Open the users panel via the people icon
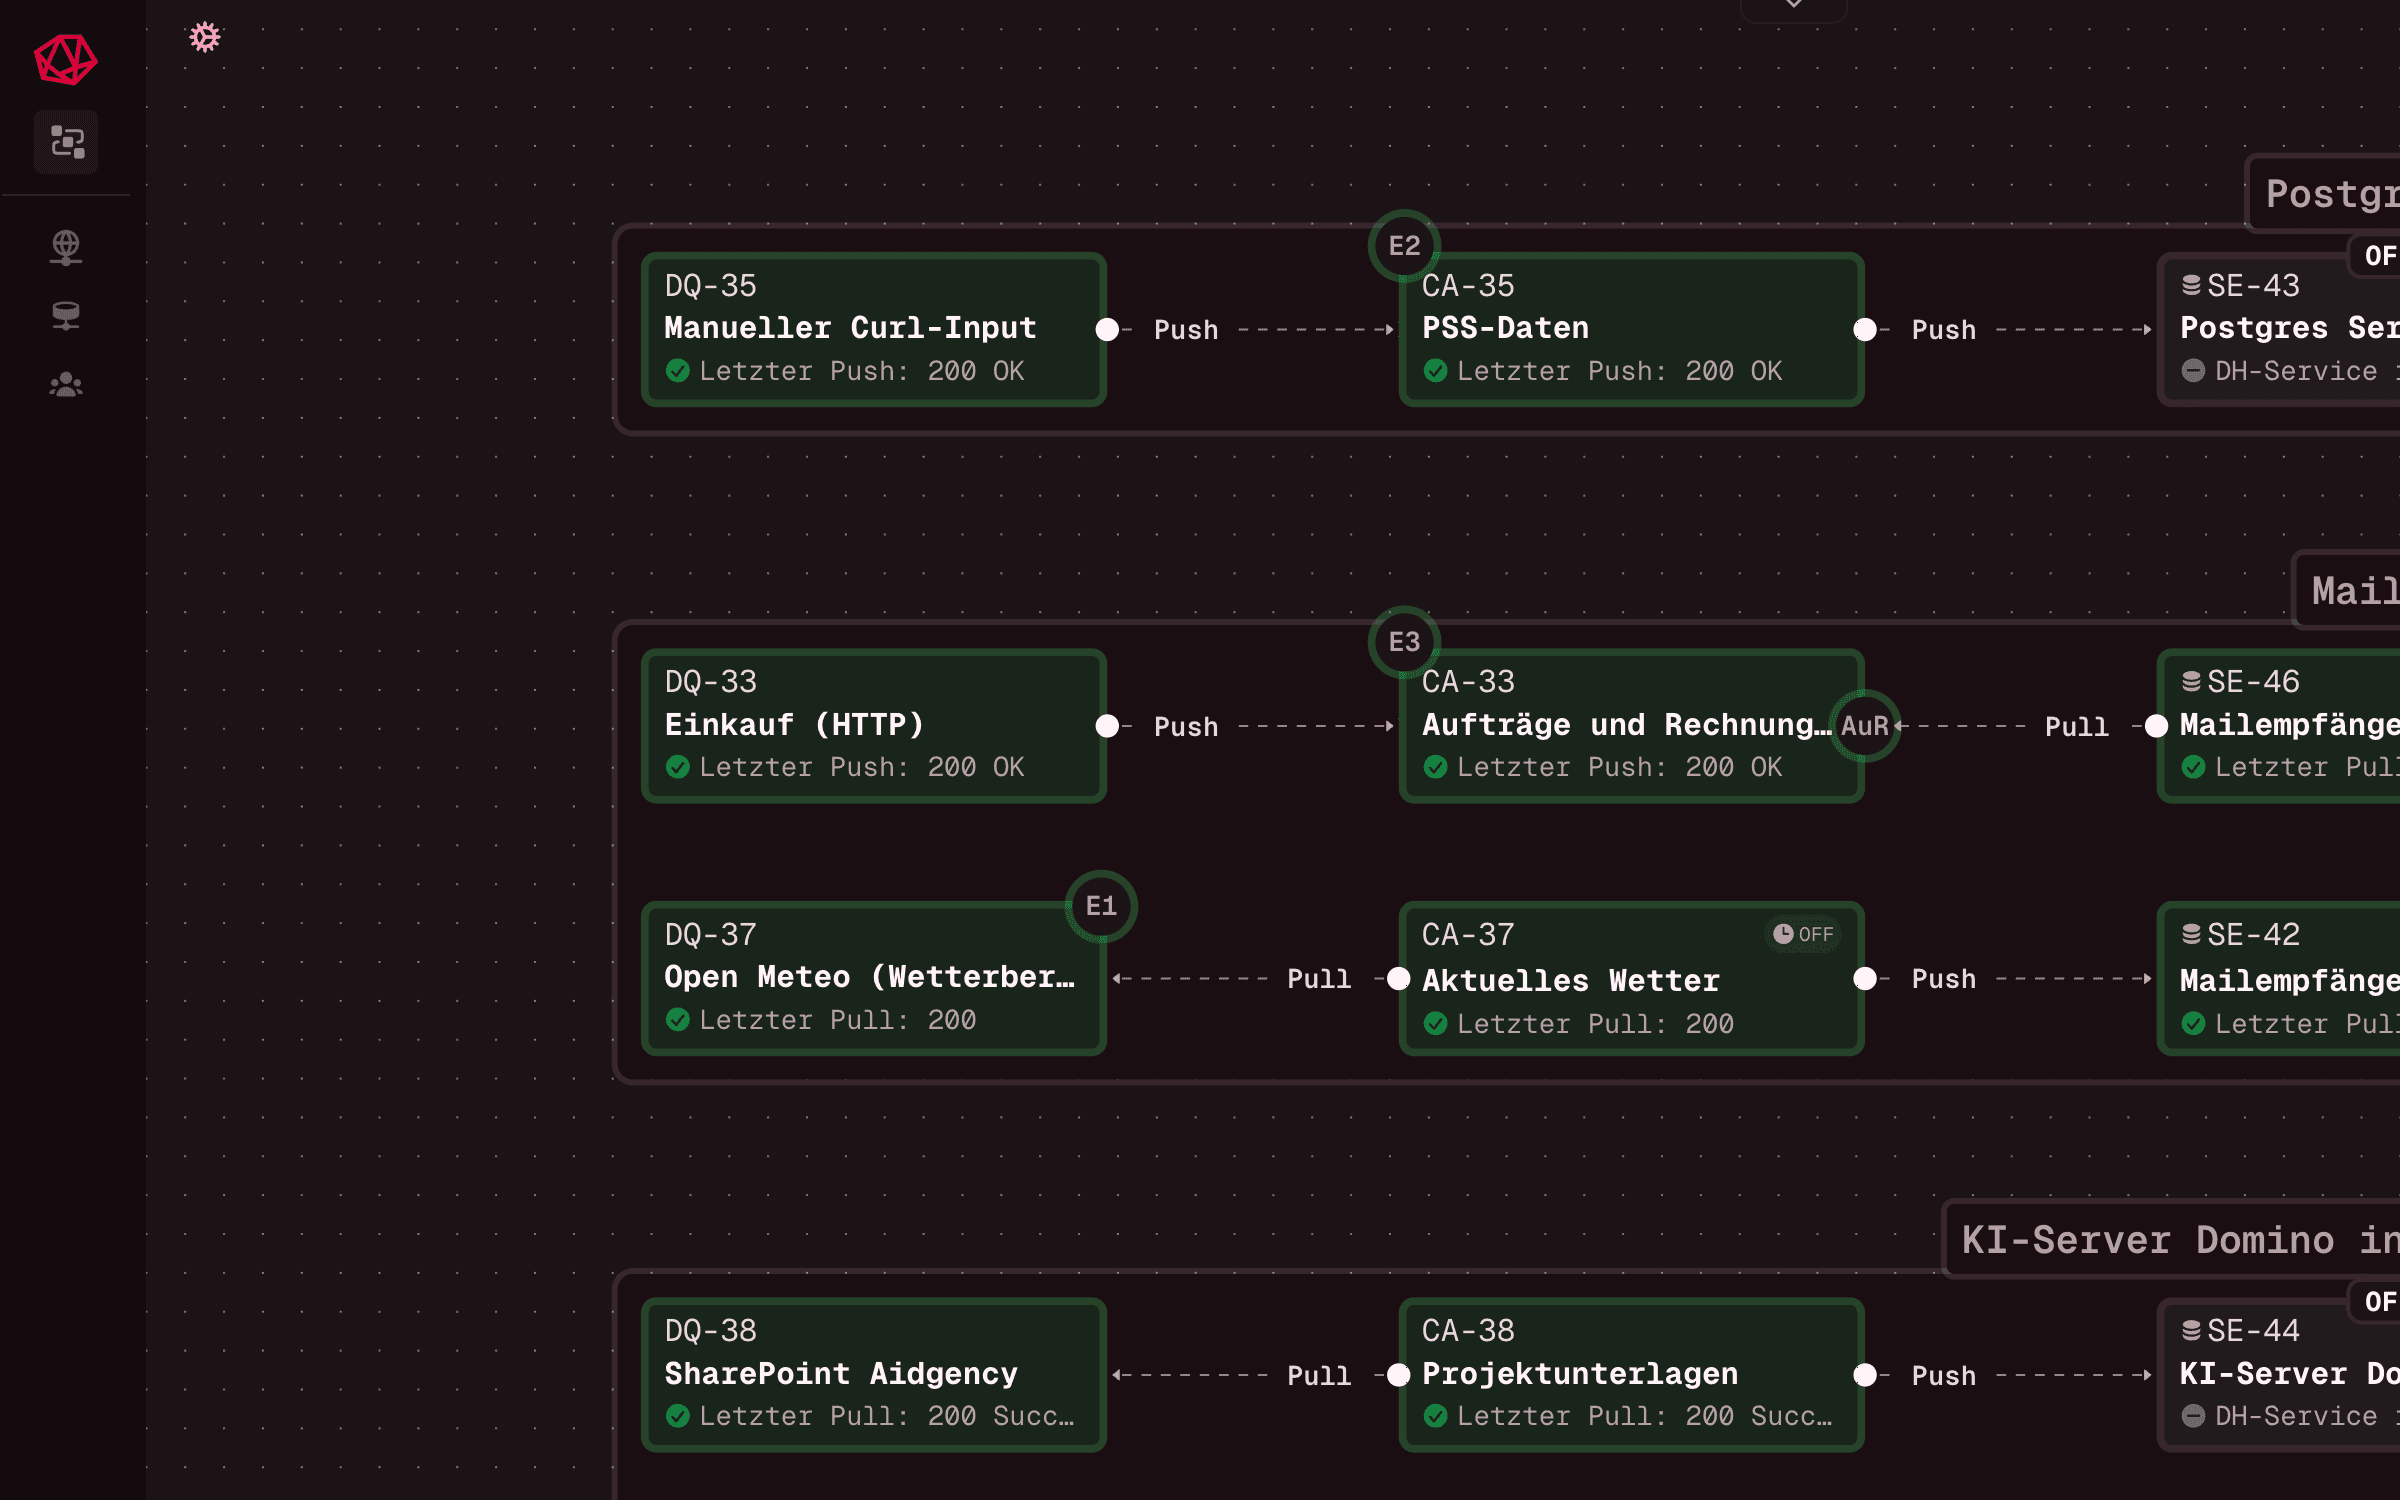This screenshot has height=1500, width=2400. (66, 385)
